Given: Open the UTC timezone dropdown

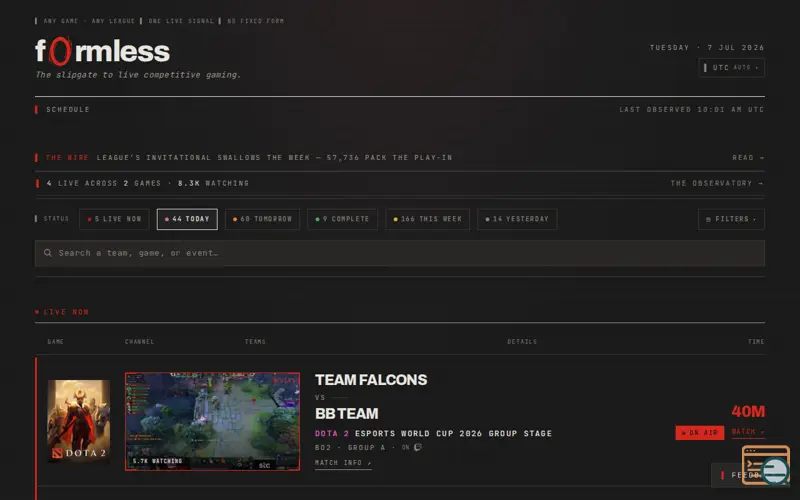Looking at the screenshot, I should click(x=731, y=67).
